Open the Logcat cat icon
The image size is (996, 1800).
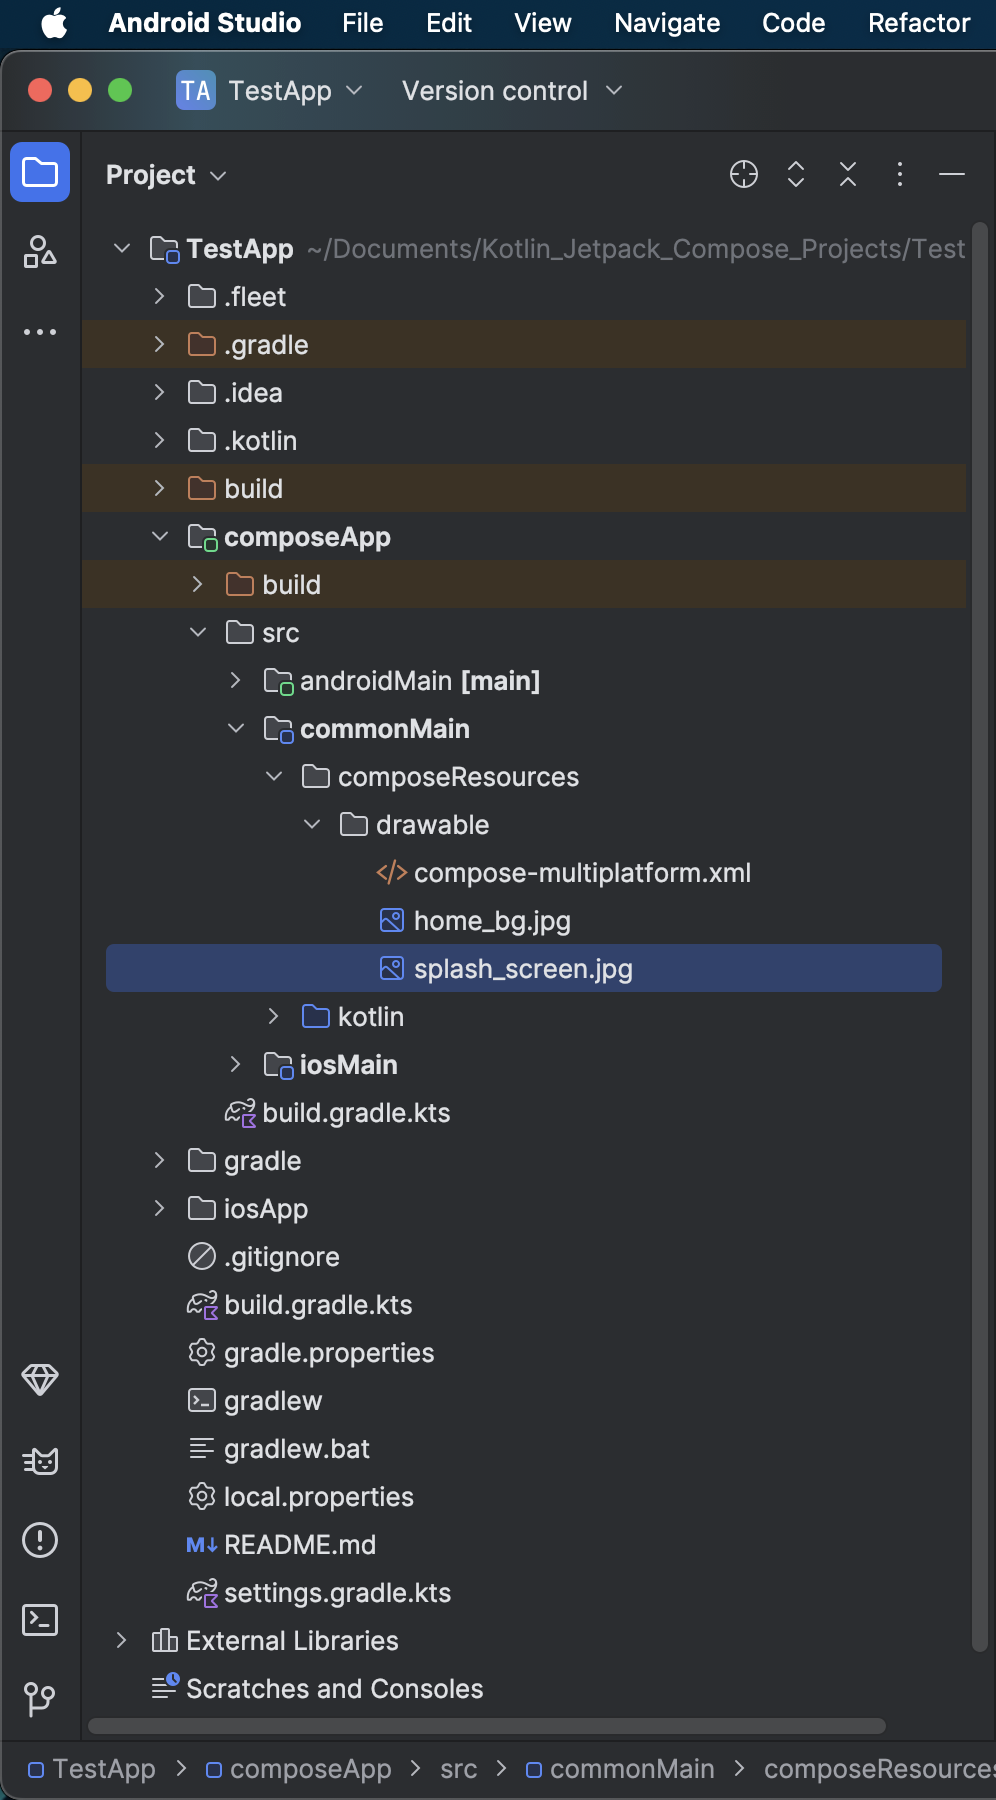[40, 1461]
